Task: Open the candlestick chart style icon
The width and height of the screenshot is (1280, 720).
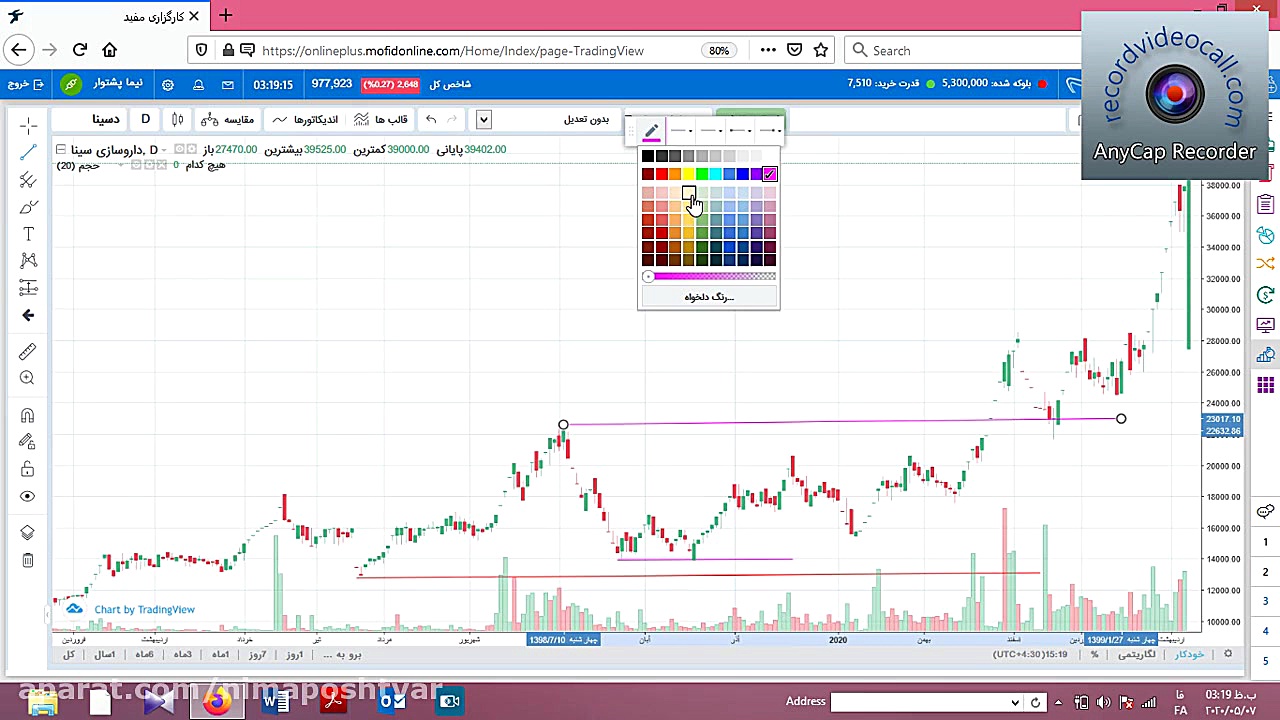Action: tap(177, 119)
